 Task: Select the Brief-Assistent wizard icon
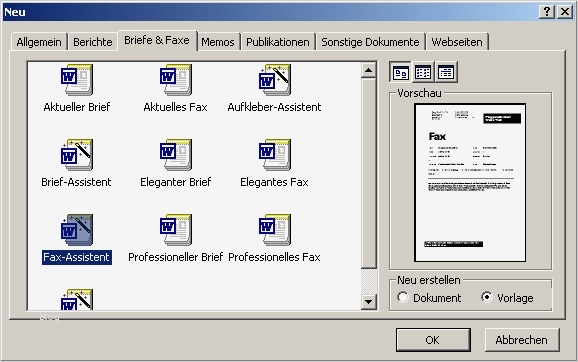pos(77,155)
